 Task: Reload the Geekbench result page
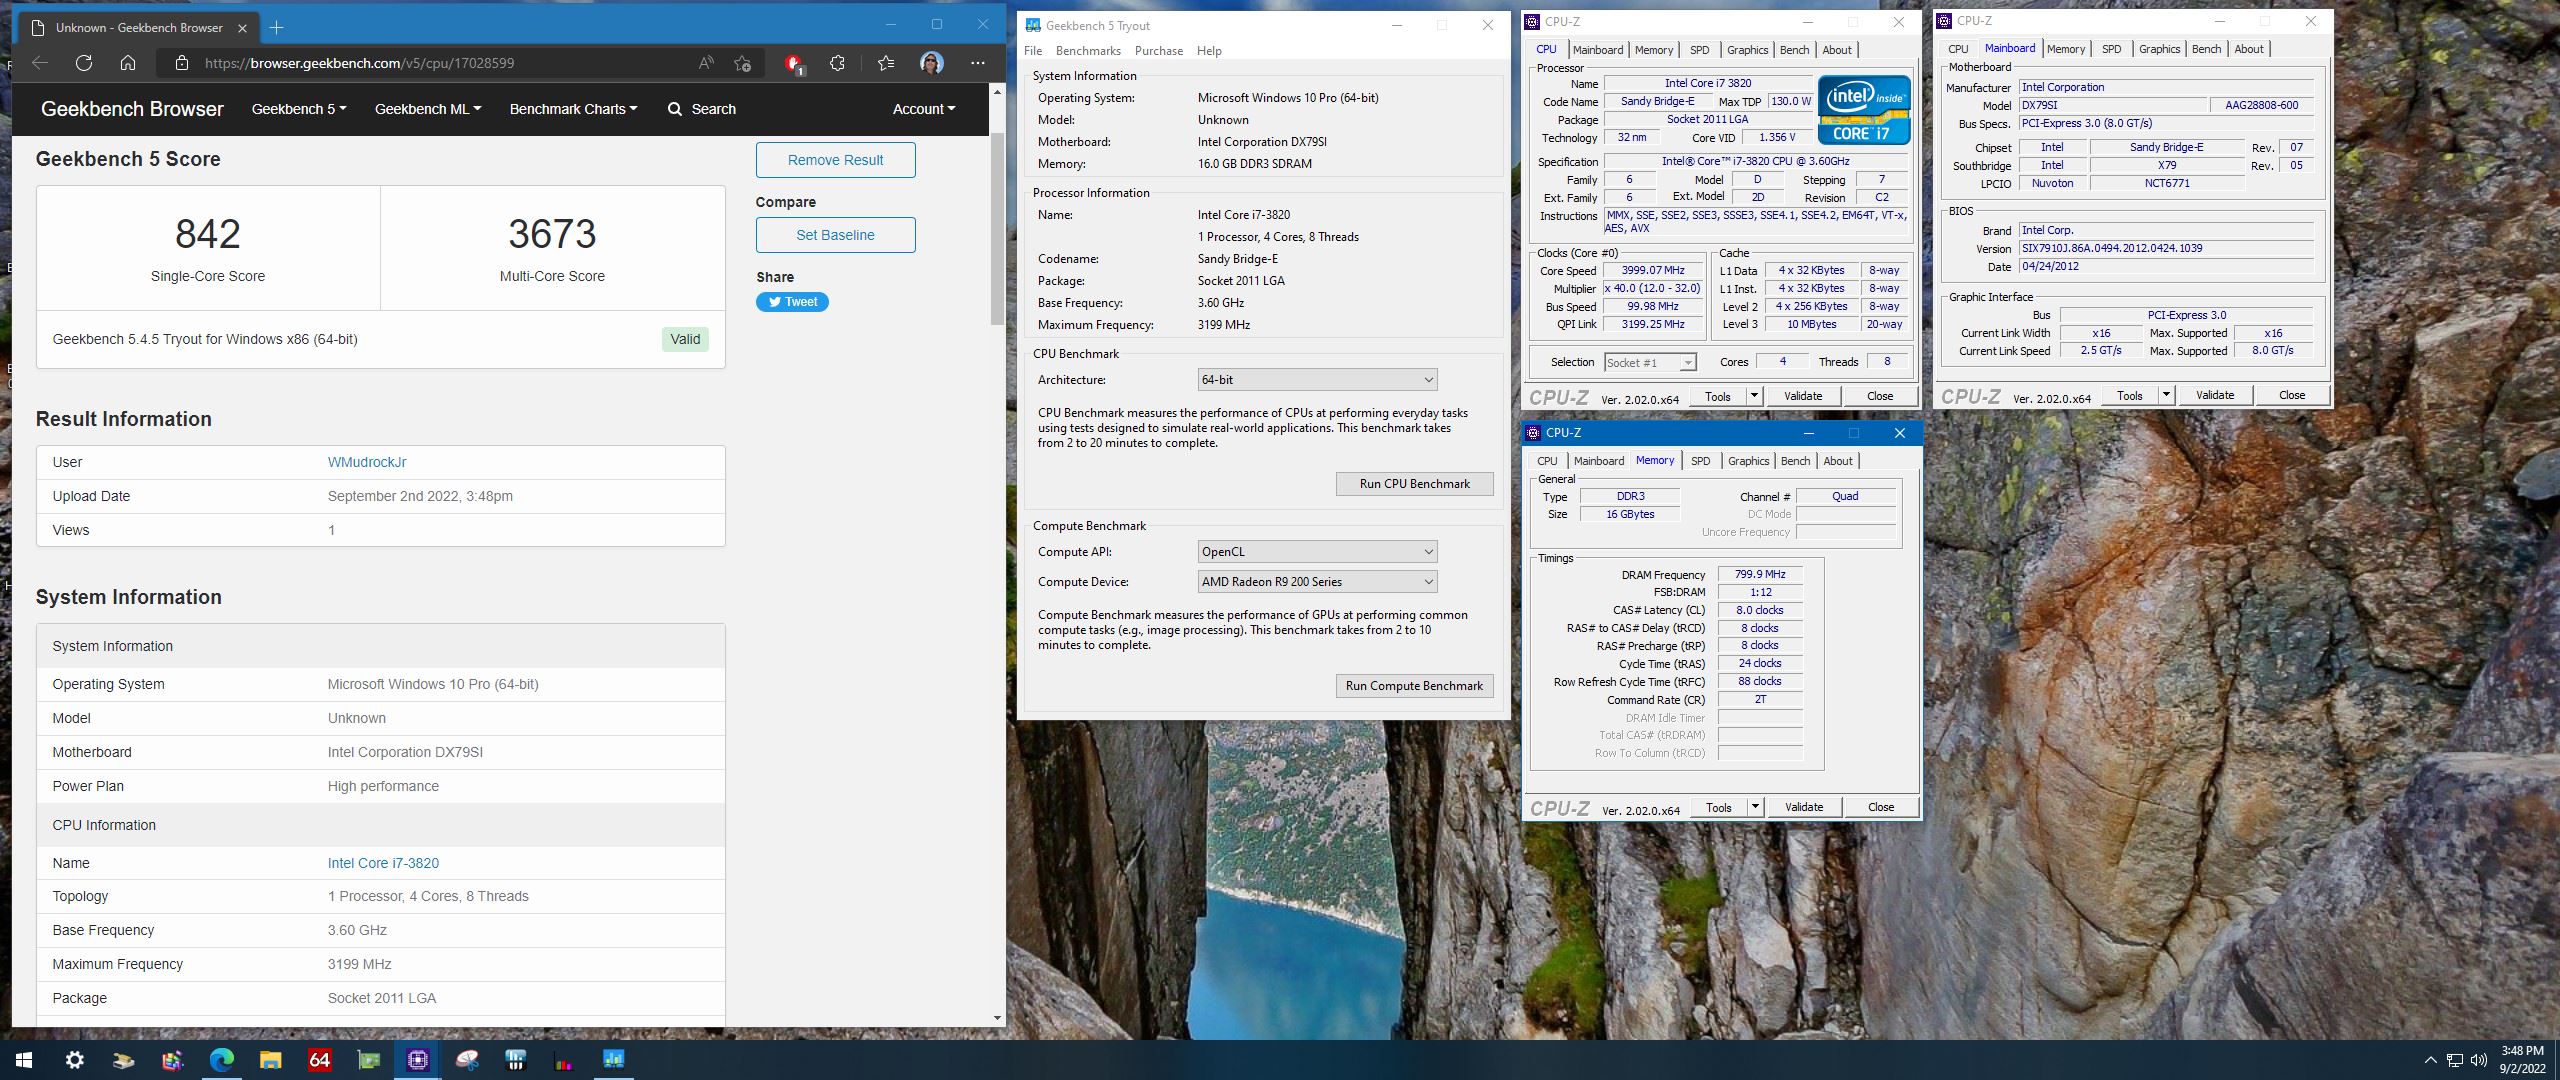(x=84, y=63)
